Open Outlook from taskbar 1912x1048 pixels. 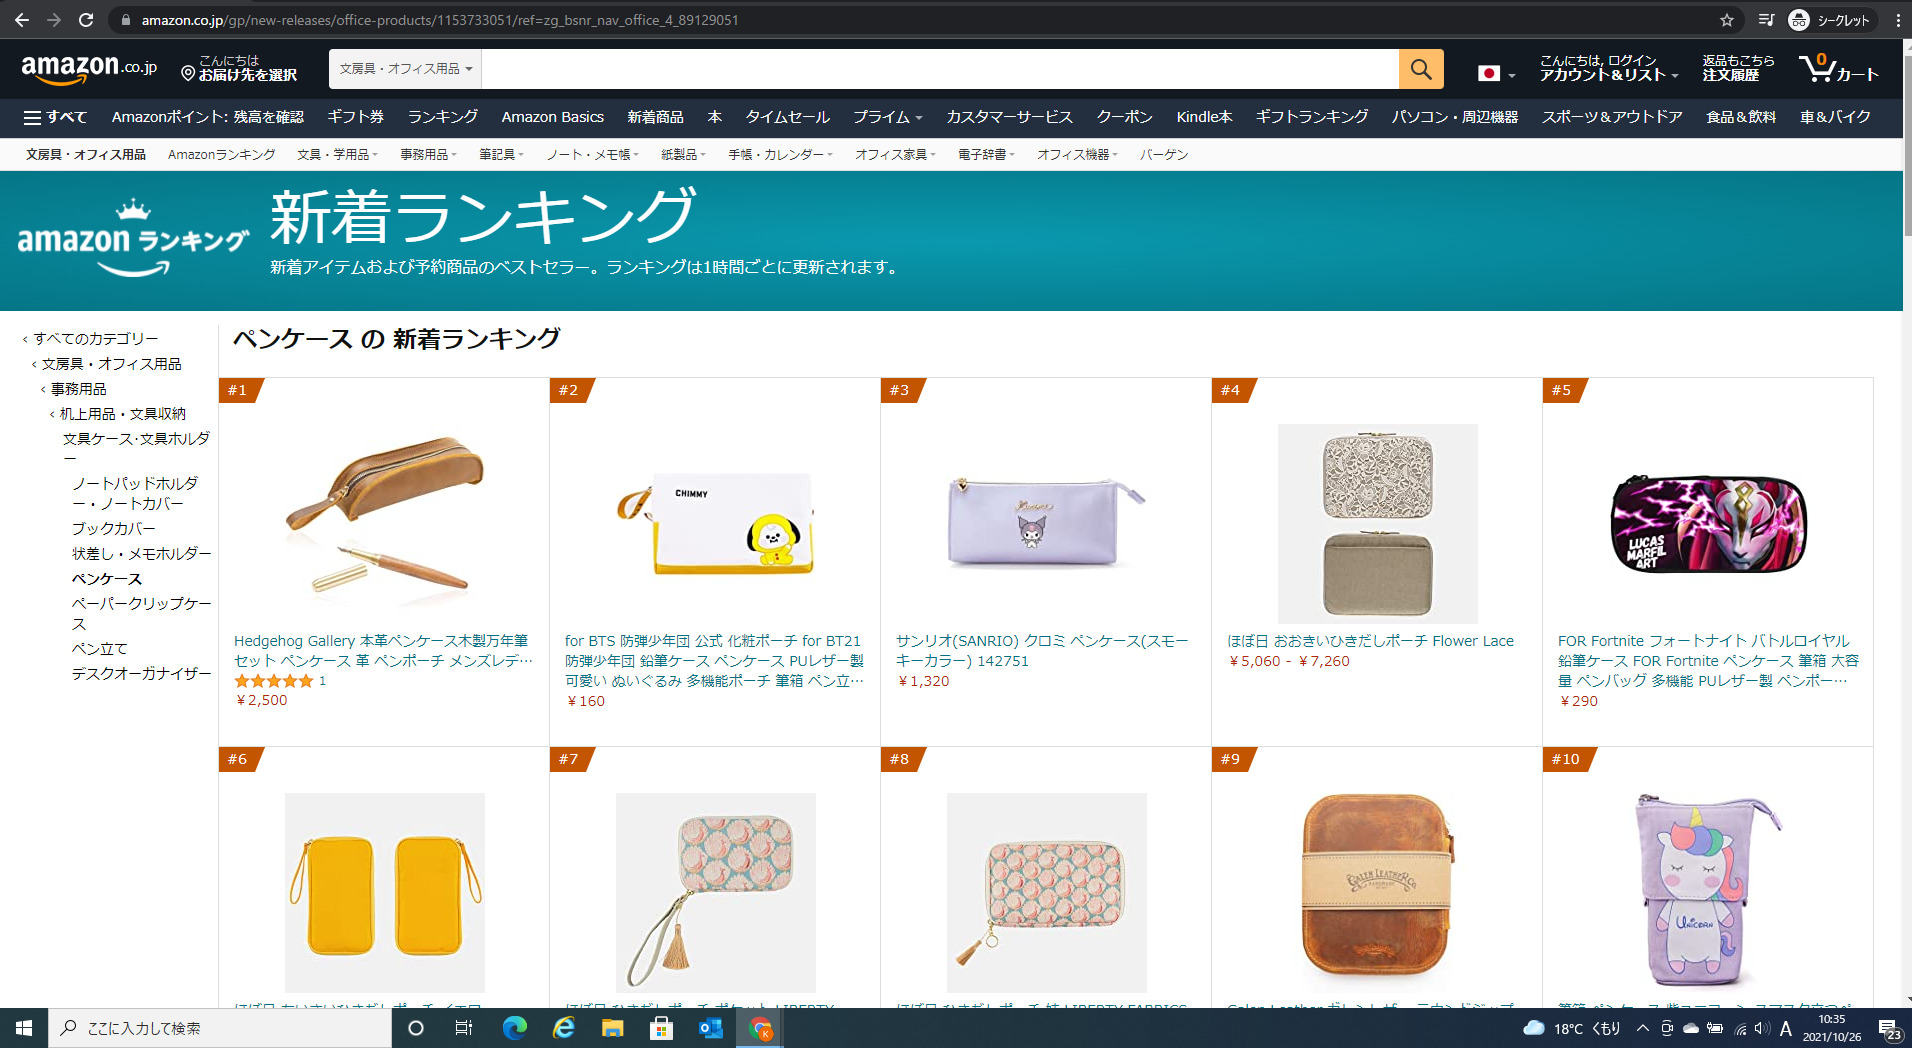[x=710, y=1028]
